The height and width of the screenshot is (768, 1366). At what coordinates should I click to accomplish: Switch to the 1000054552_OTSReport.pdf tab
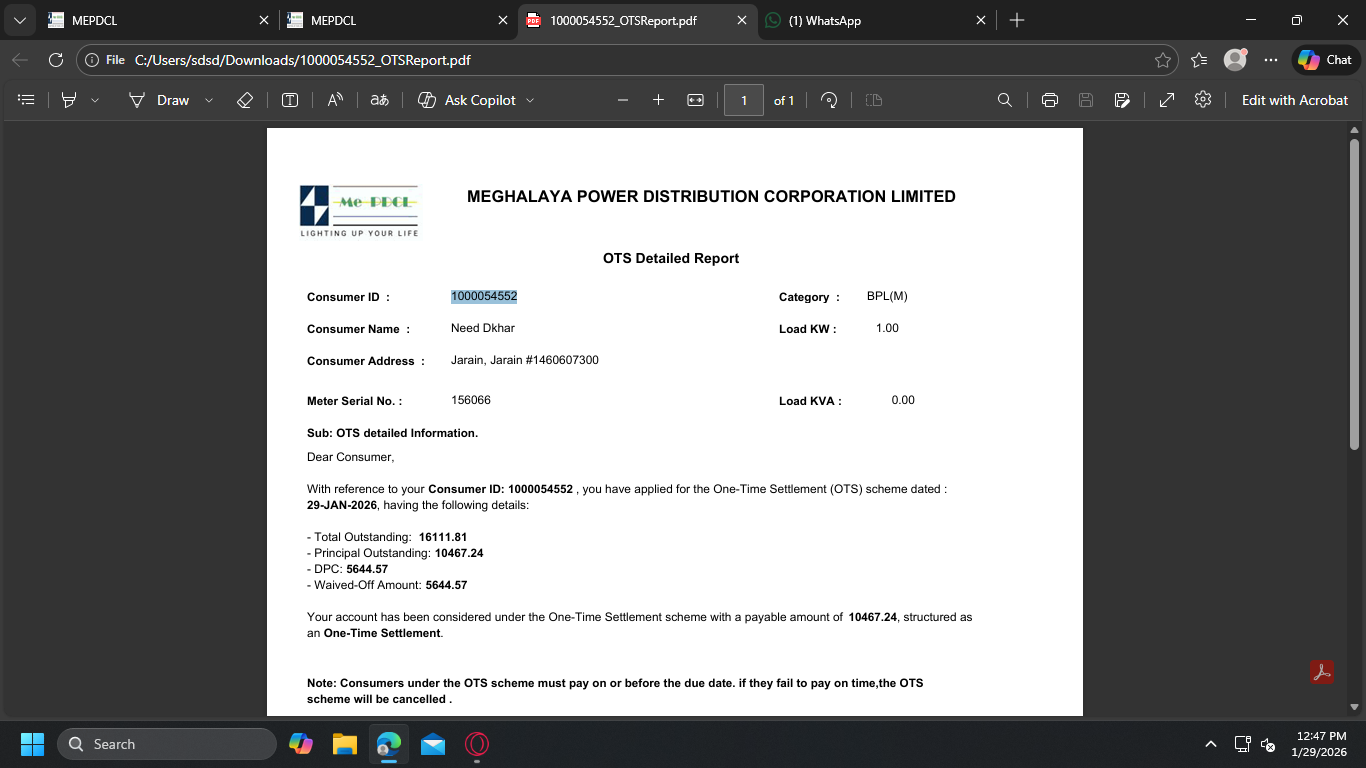point(636,20)
